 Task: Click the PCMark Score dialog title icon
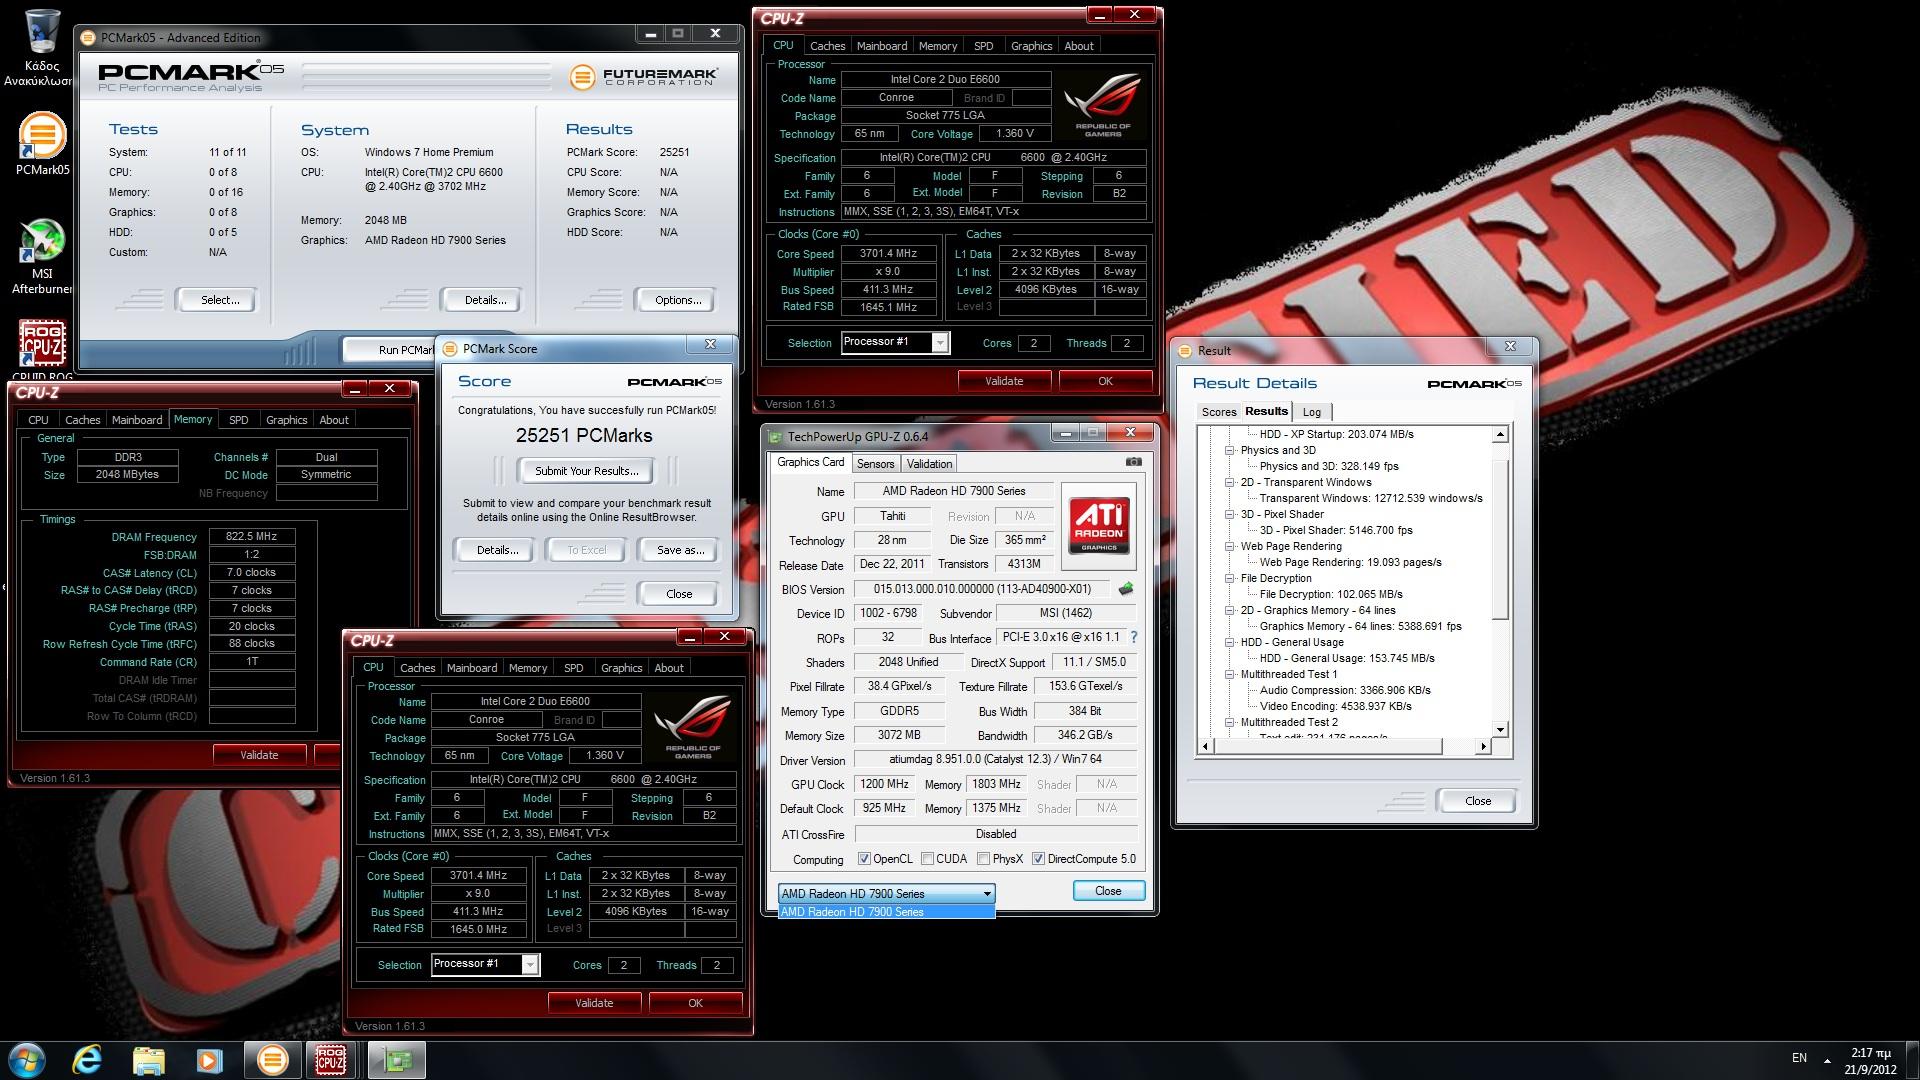(x=450, y=349)
